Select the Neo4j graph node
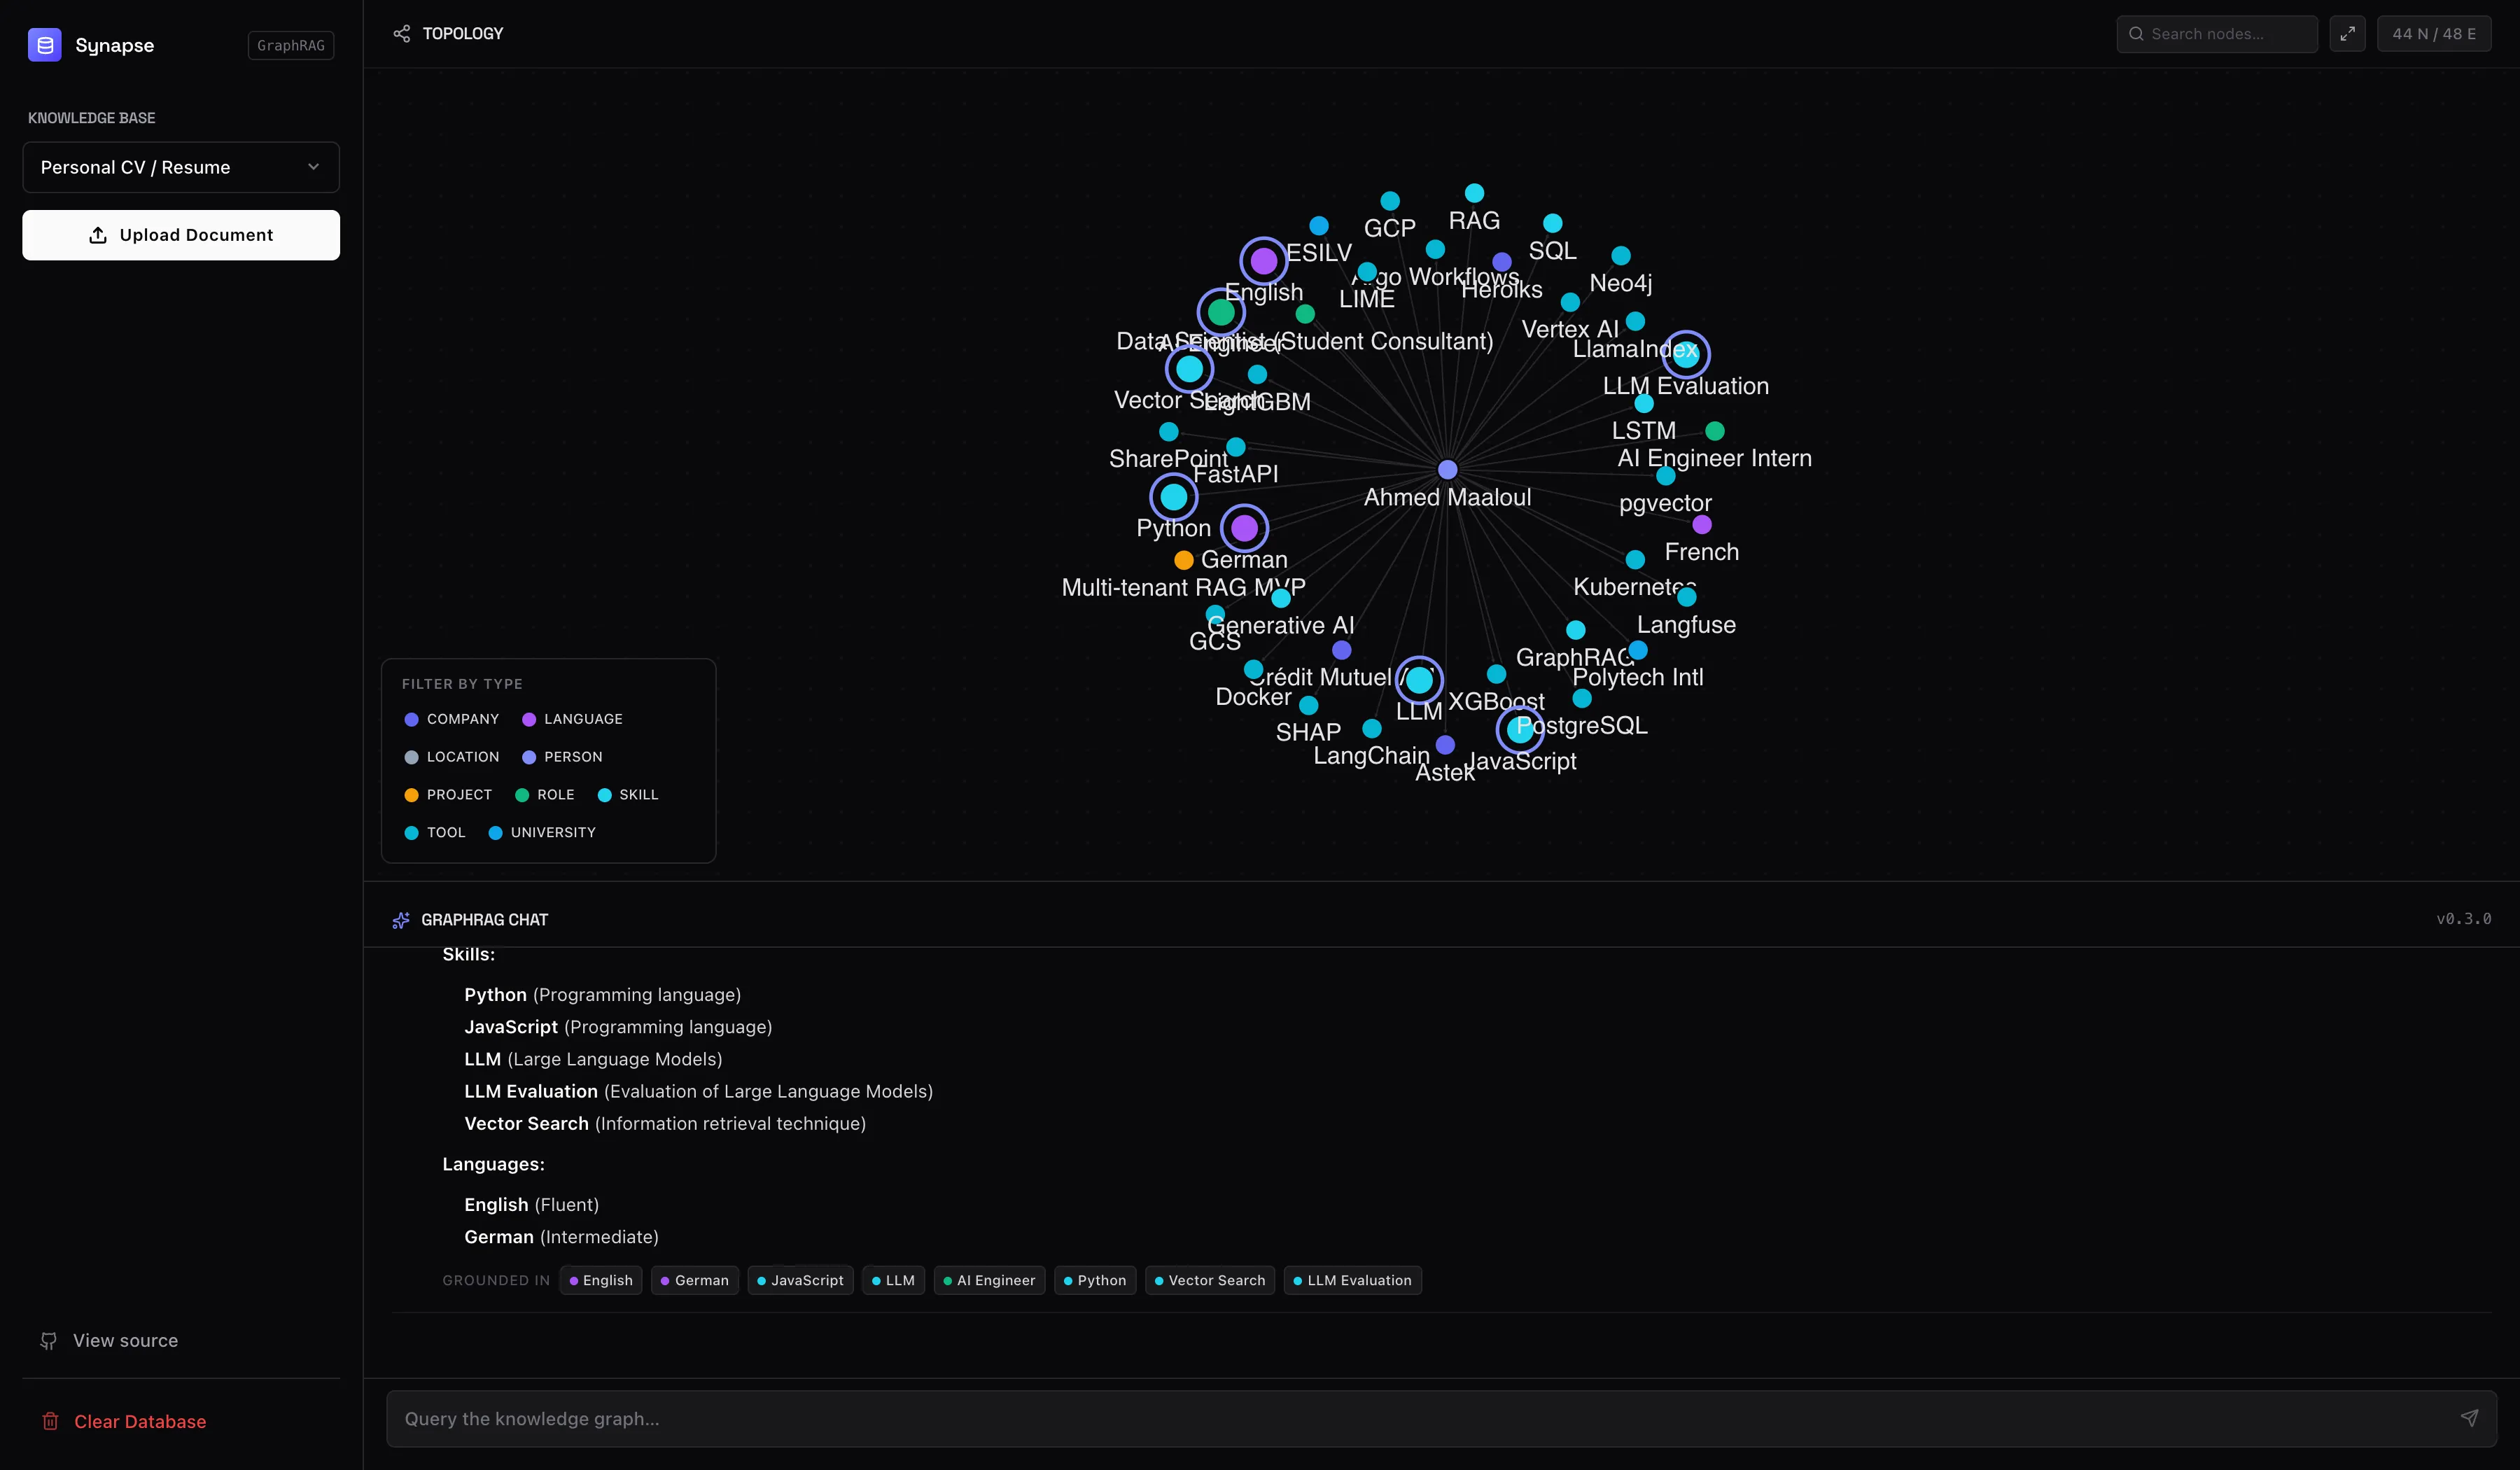This screenshot has width=2520, height=1470. point(1621,255)
